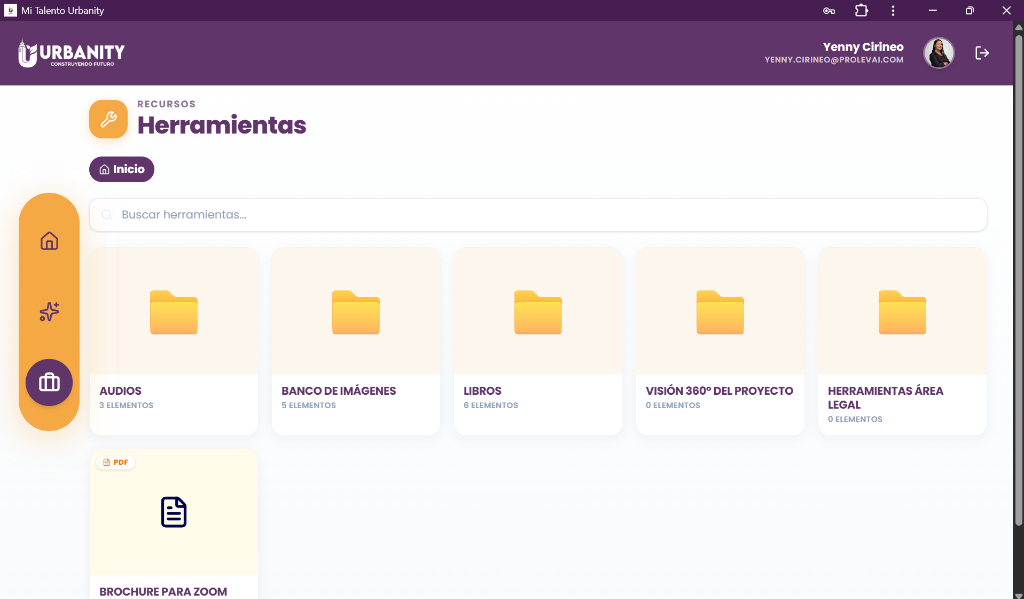This screenshot has width=1024, height=599.
Task: Minimize the Mi Talento Urbanity window
Action: [x=933, y=10]
